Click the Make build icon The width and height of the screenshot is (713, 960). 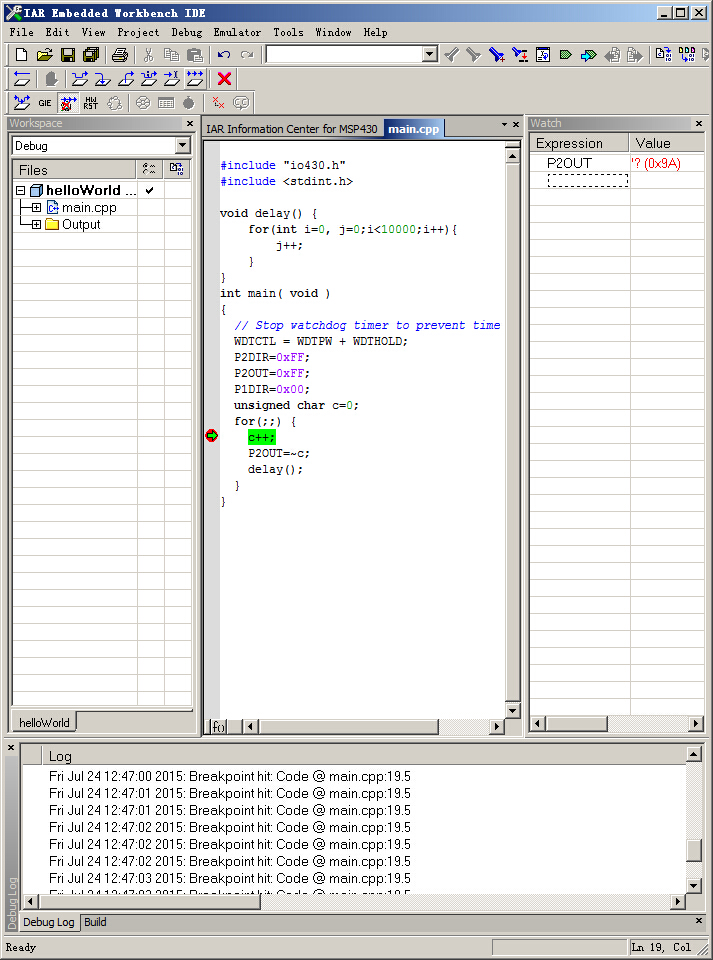point(687,55)
